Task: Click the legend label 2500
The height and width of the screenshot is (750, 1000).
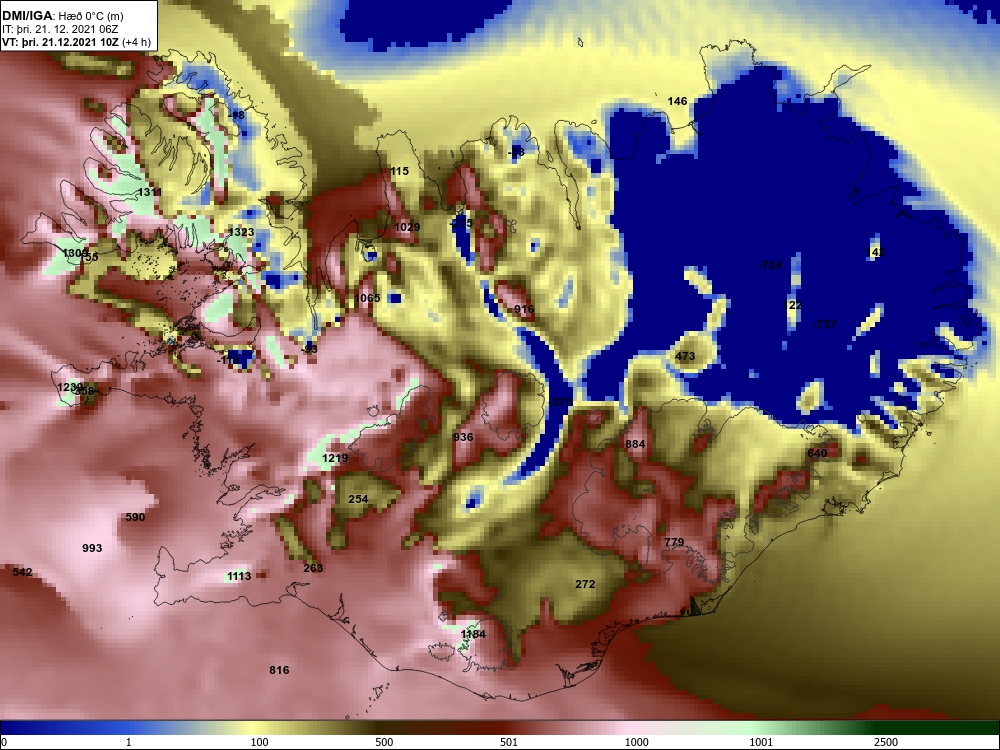Action: 886,742
